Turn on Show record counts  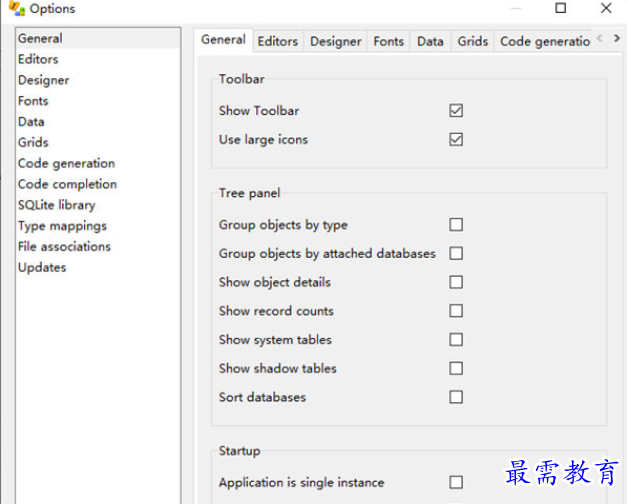pyautogui.click(x=456, y=311)
